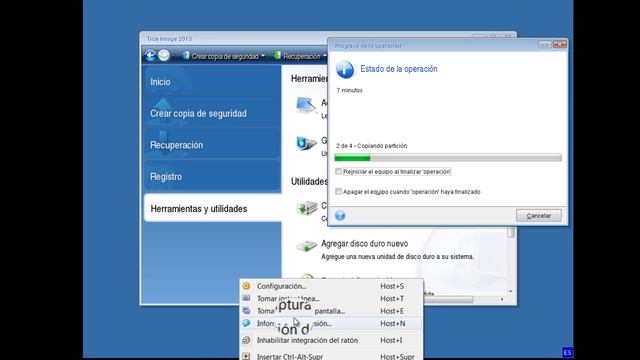Click the Agregar disco duro nuevo icon

pos(306,246)
